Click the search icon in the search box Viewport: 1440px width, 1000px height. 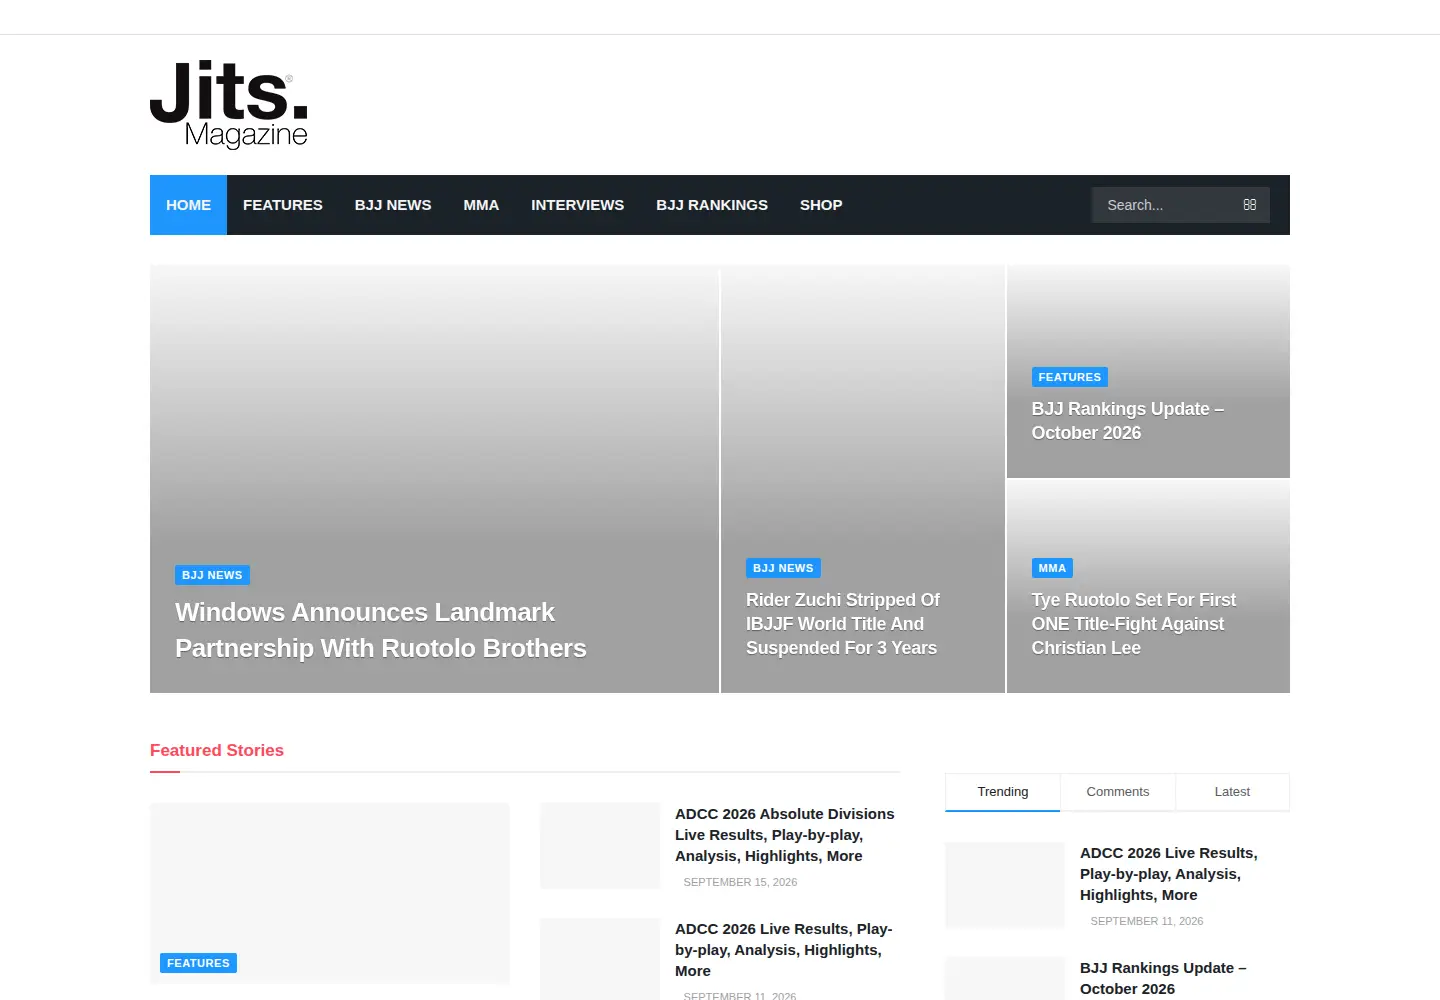(1249, 205)
